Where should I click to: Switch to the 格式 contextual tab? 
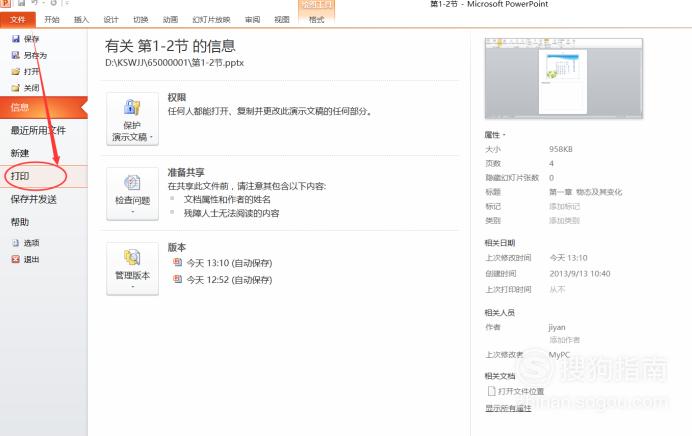coord(316,19)
